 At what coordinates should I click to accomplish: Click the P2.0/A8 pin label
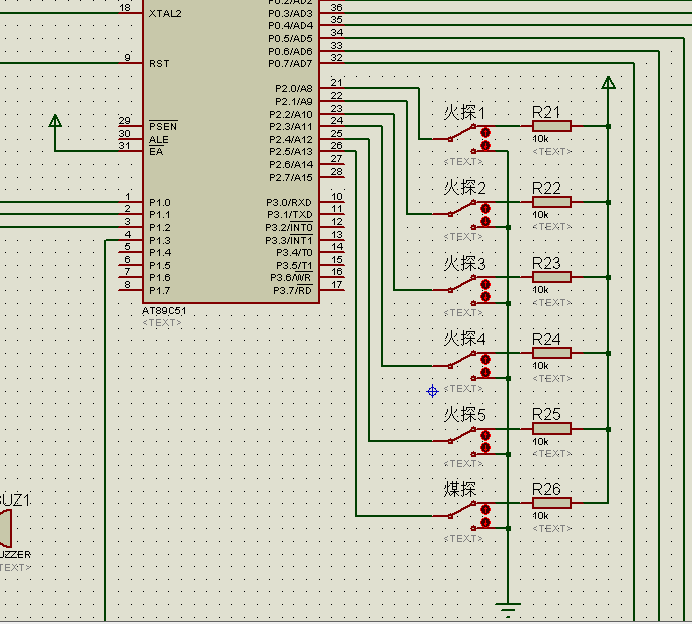[293, 89]
